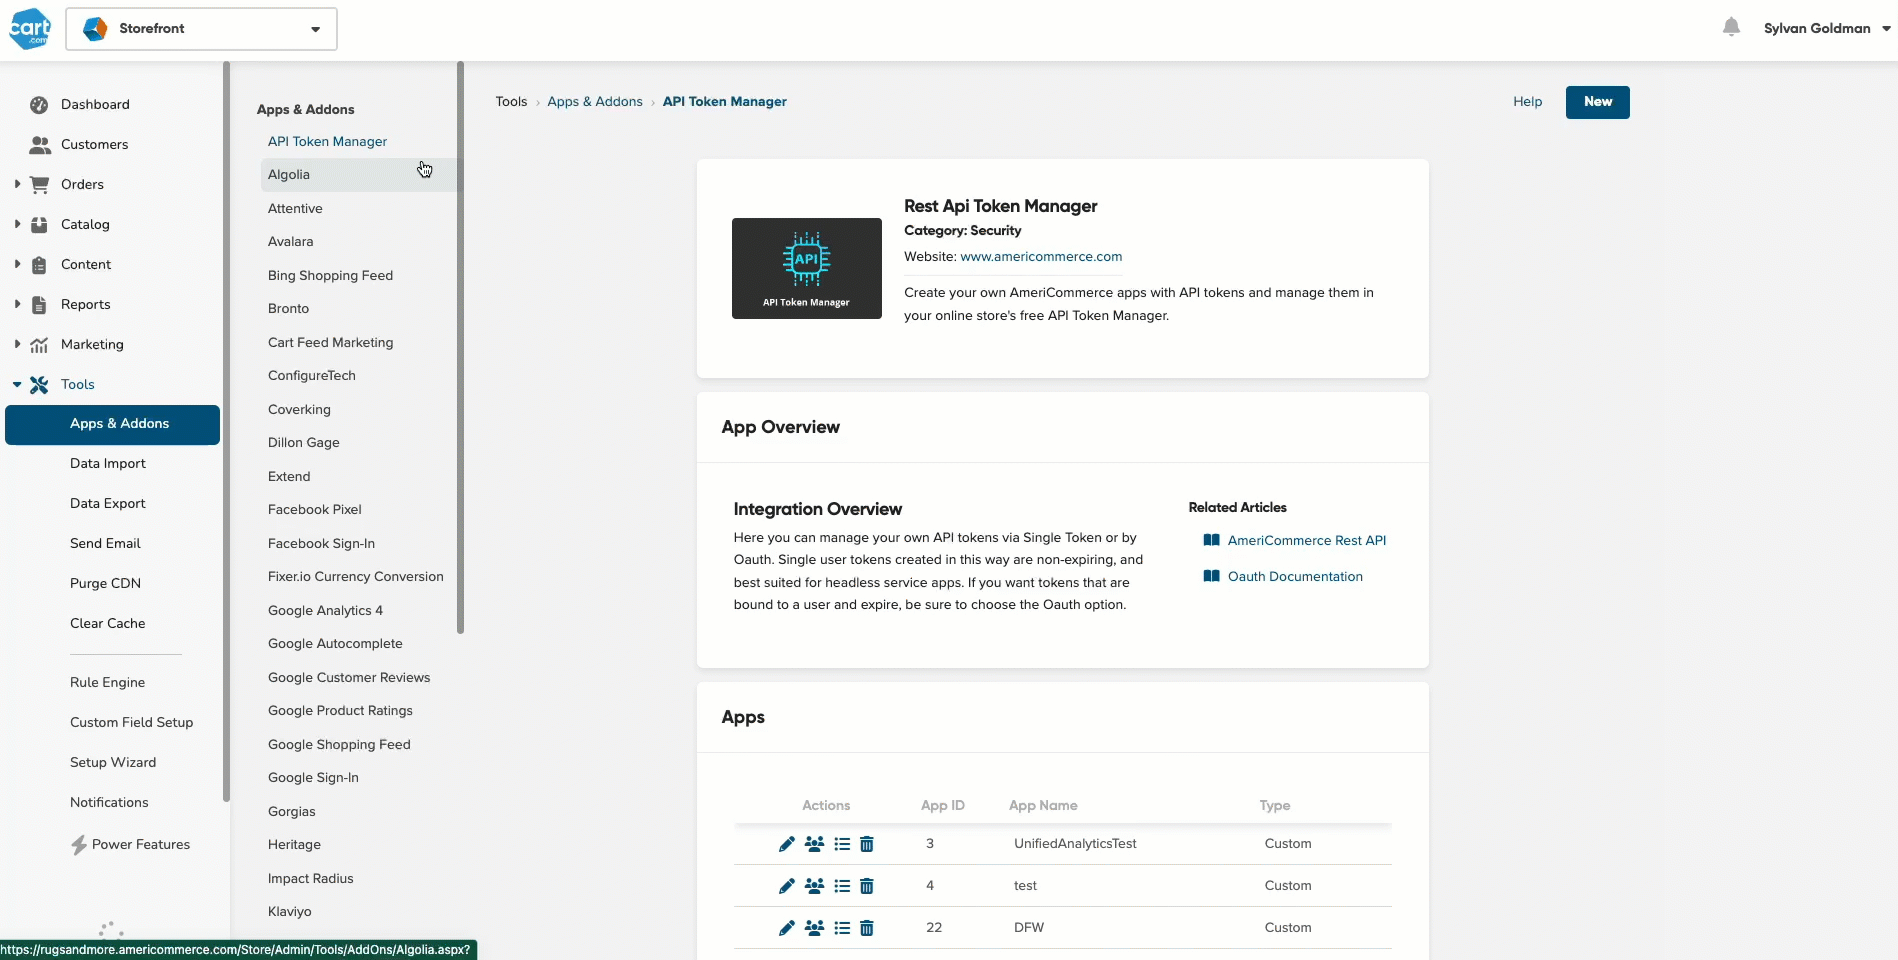
Task: Click the www.americommerce.com website link
Action: coord(1041,256)
